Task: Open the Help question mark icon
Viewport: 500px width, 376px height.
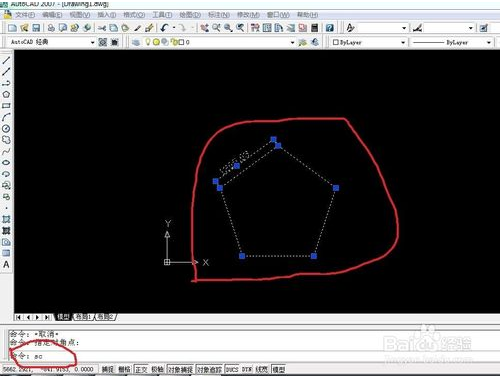Action: (x=330, y=28)
